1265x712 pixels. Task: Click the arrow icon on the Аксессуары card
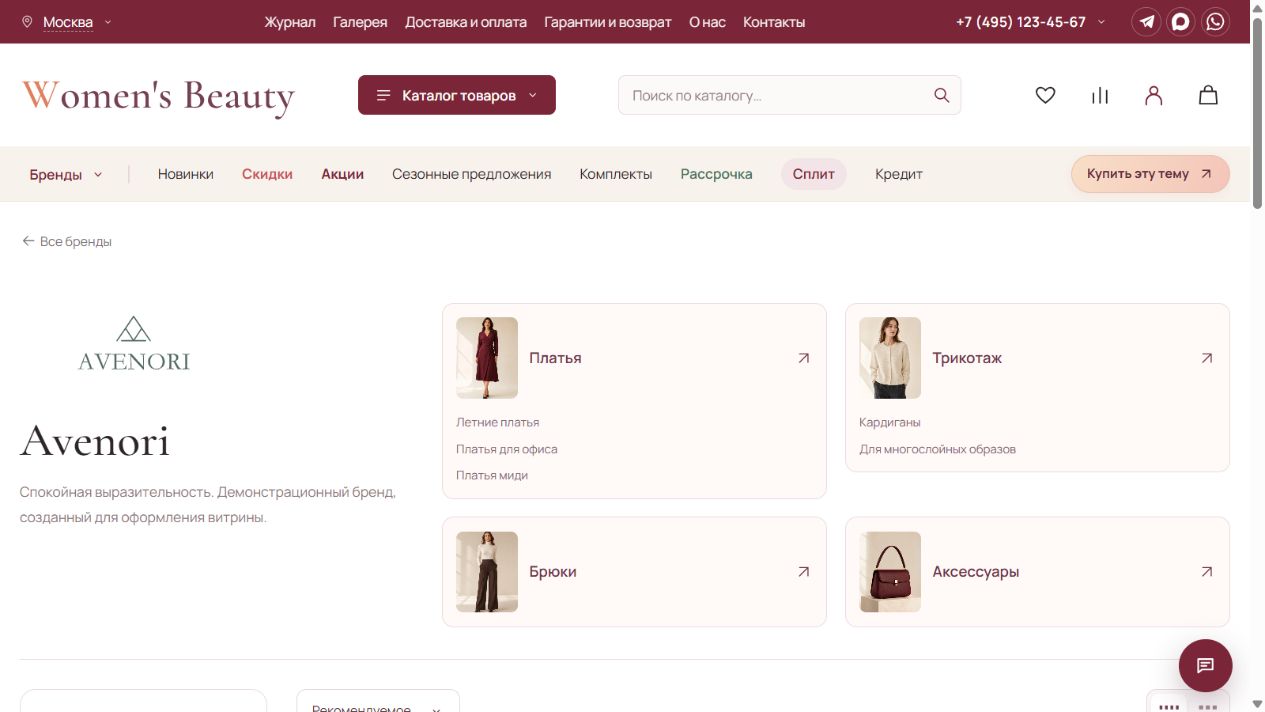click(1206, 572)
